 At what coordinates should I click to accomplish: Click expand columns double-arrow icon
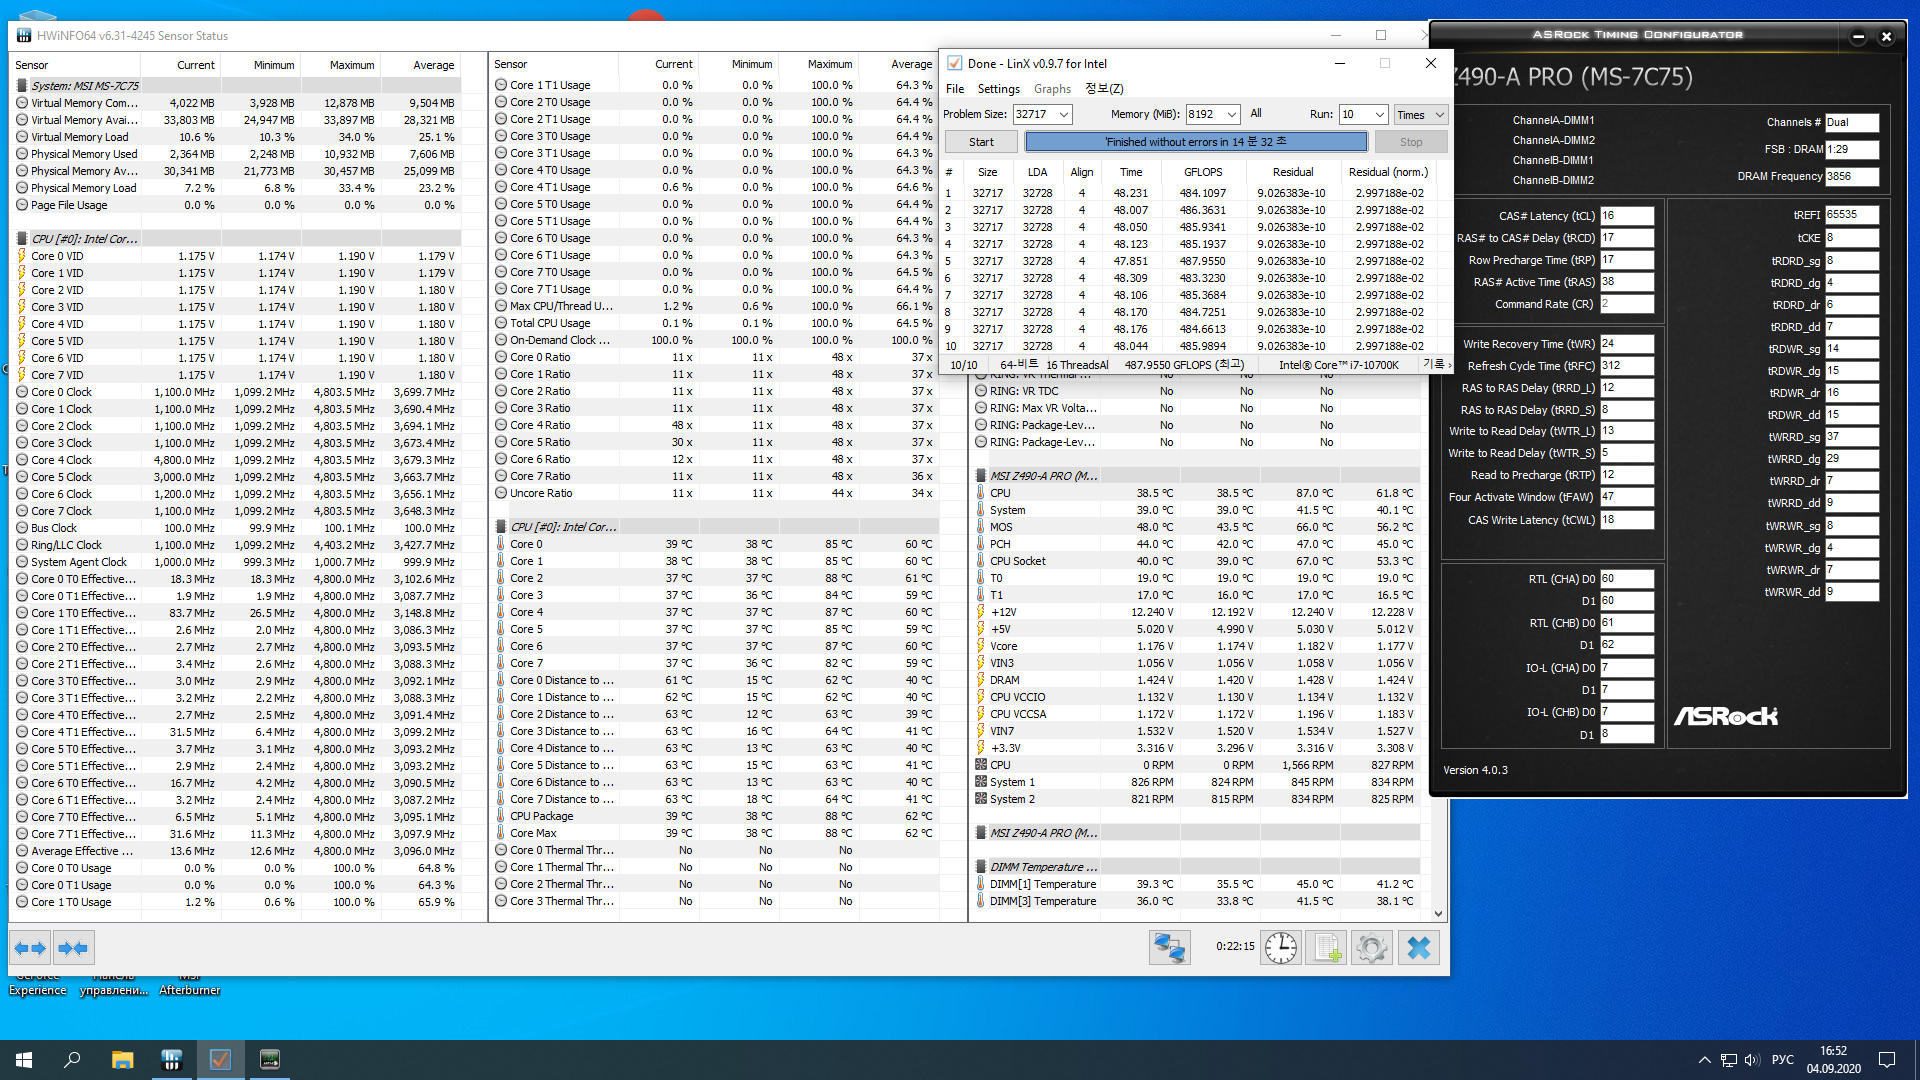coord(30,947)
